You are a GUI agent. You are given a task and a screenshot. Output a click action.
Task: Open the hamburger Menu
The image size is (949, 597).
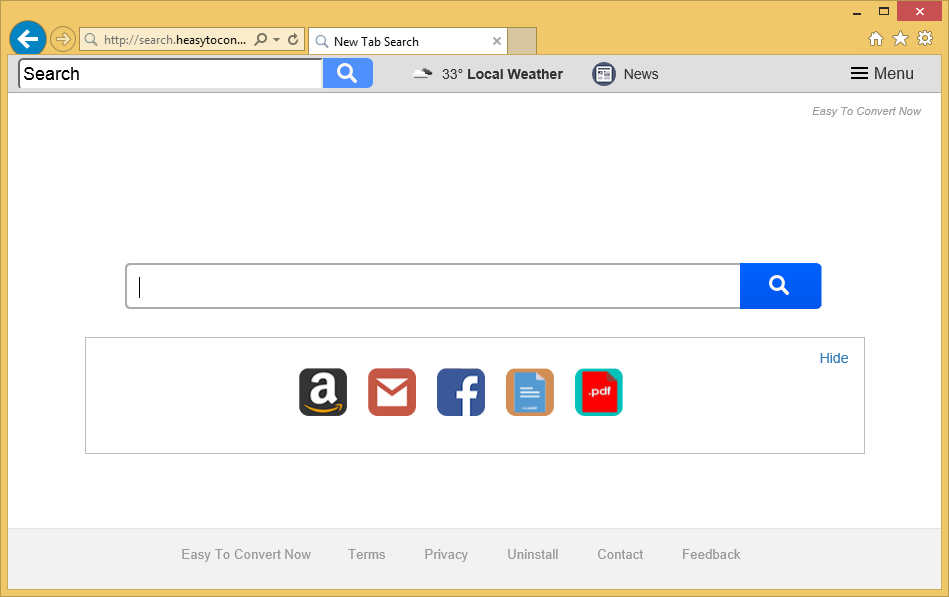[882, 74]
